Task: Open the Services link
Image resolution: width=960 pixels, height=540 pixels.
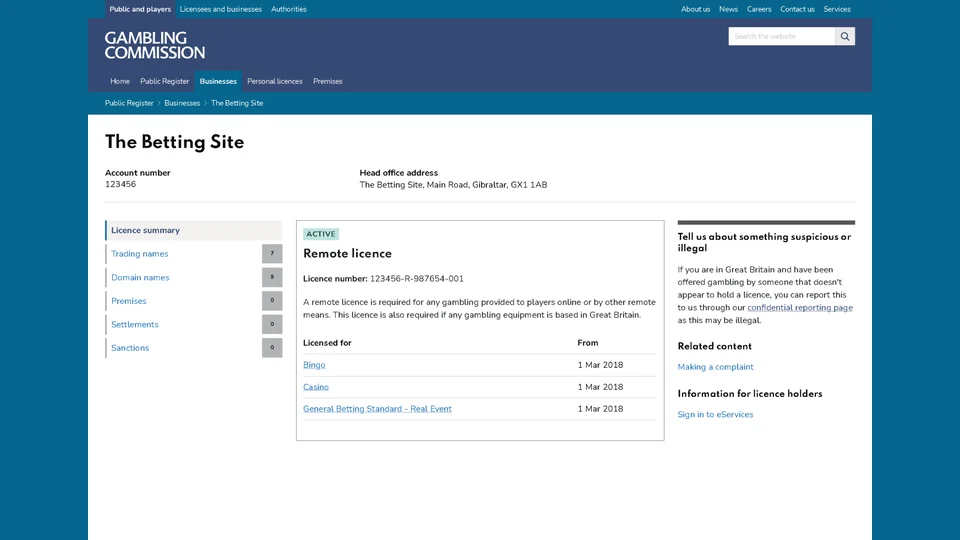Action: pos(837,9)
